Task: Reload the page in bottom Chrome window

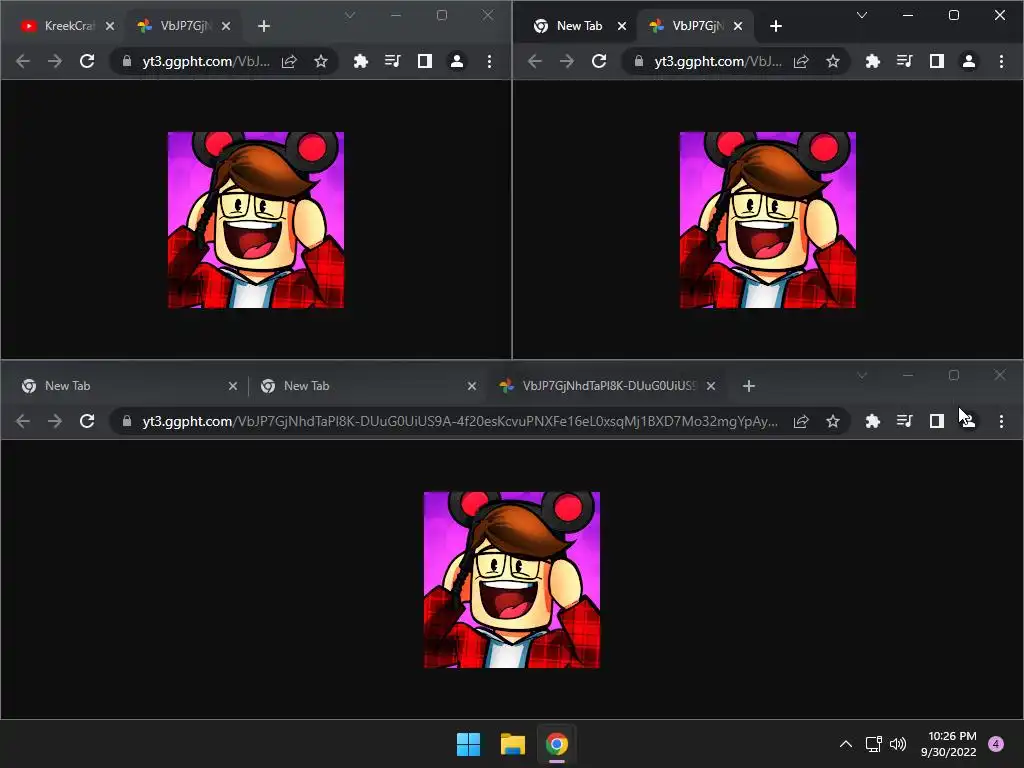Action: (87, 421)
